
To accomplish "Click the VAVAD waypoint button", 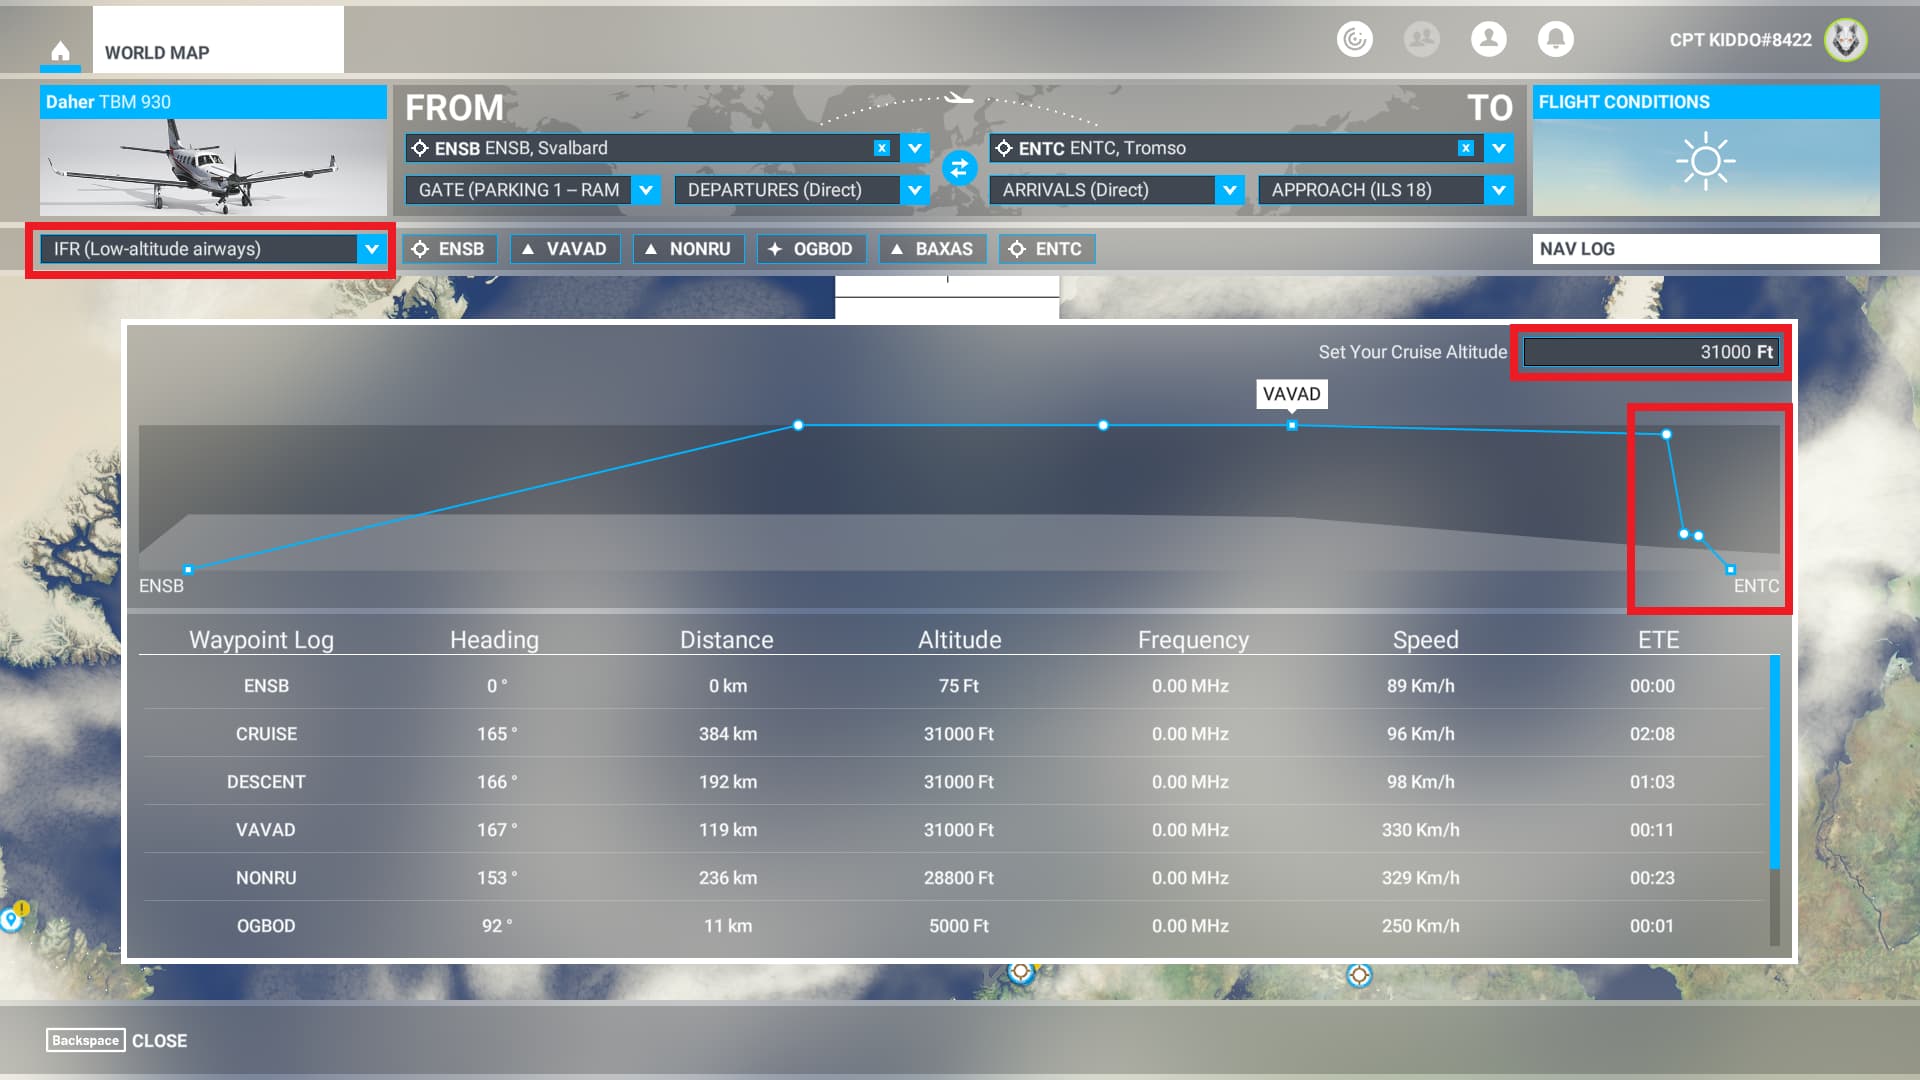I will pos(565,249).
